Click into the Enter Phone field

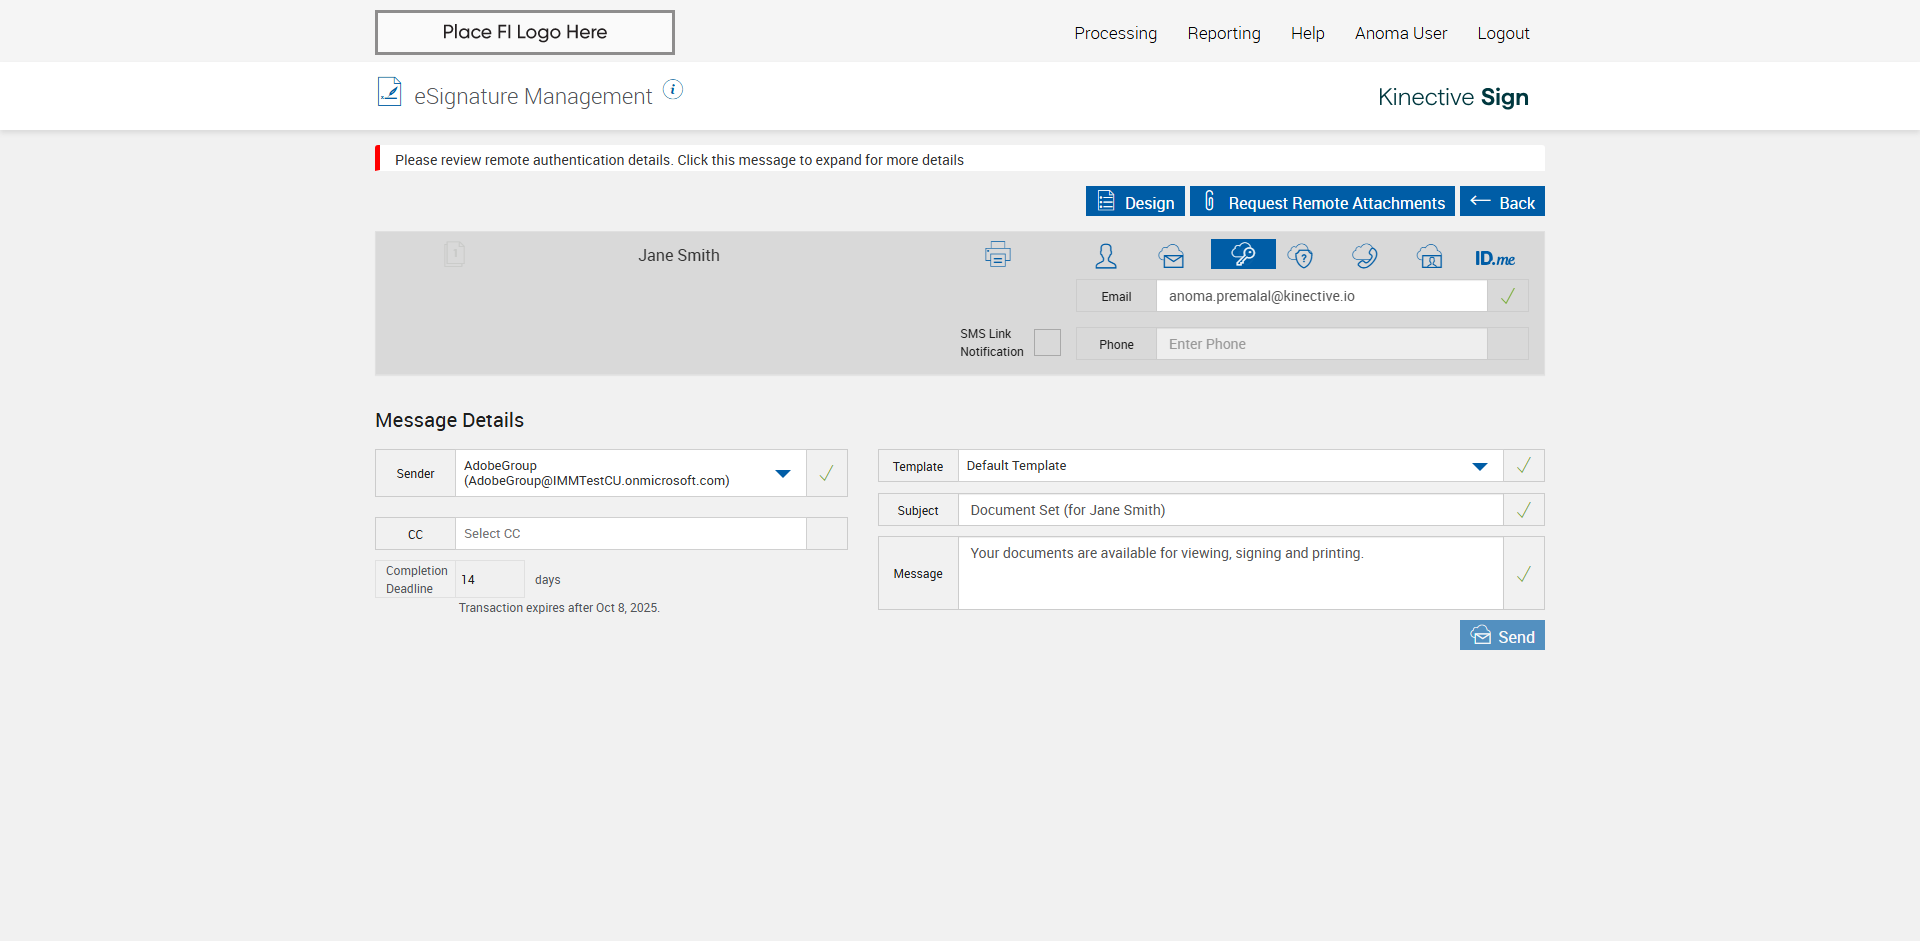1322,344
